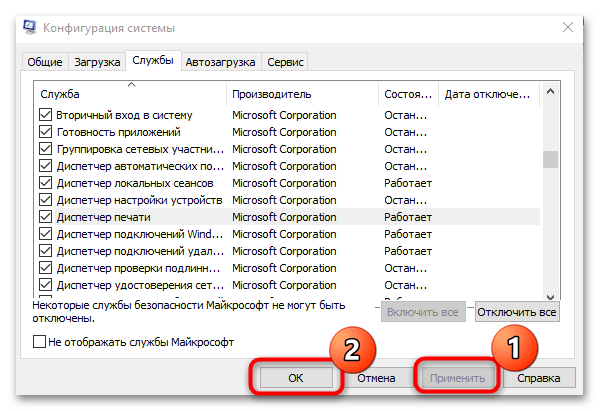The width and height of the screenshot is (600, 411).
Task: Uncheck Диспетчер удостоверения сет... service
Action: (x=46, y=285)
